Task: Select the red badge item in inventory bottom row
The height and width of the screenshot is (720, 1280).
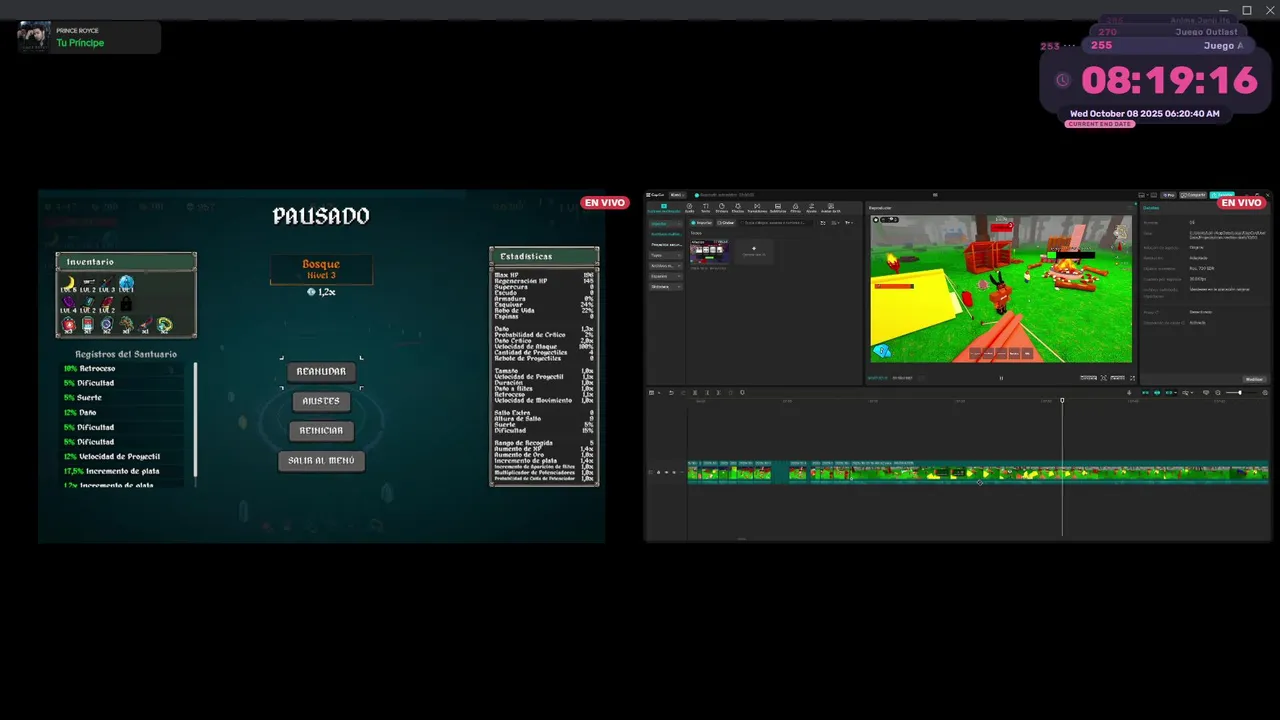Action: 68,324
